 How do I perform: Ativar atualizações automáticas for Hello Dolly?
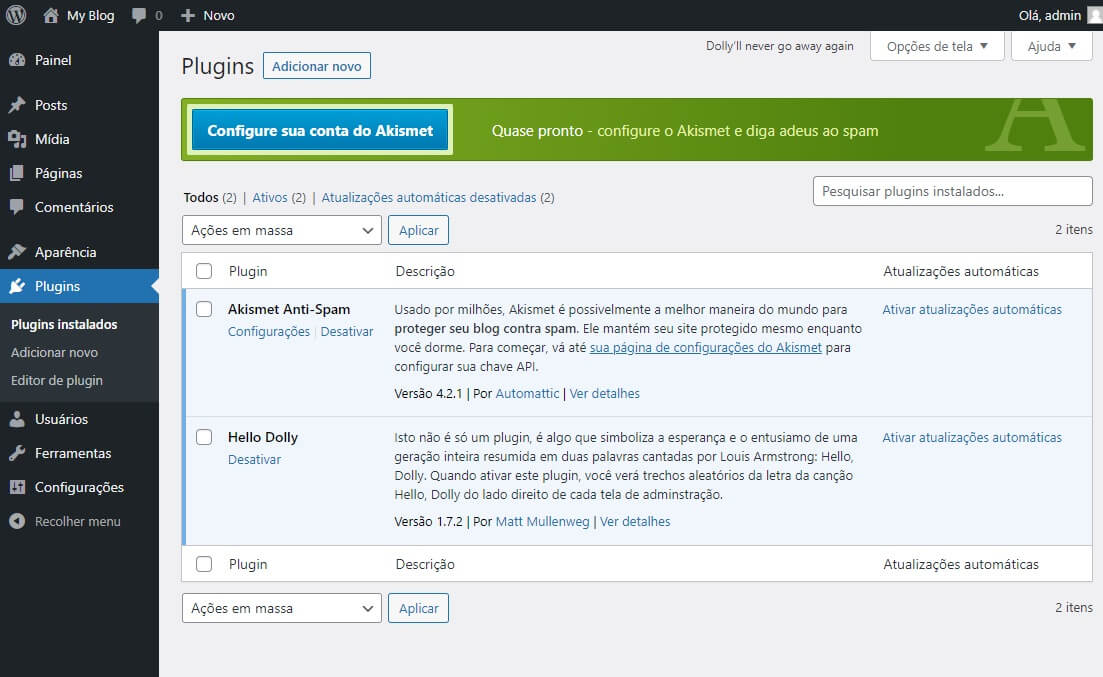pyautogui.click(x=972, y=438)
